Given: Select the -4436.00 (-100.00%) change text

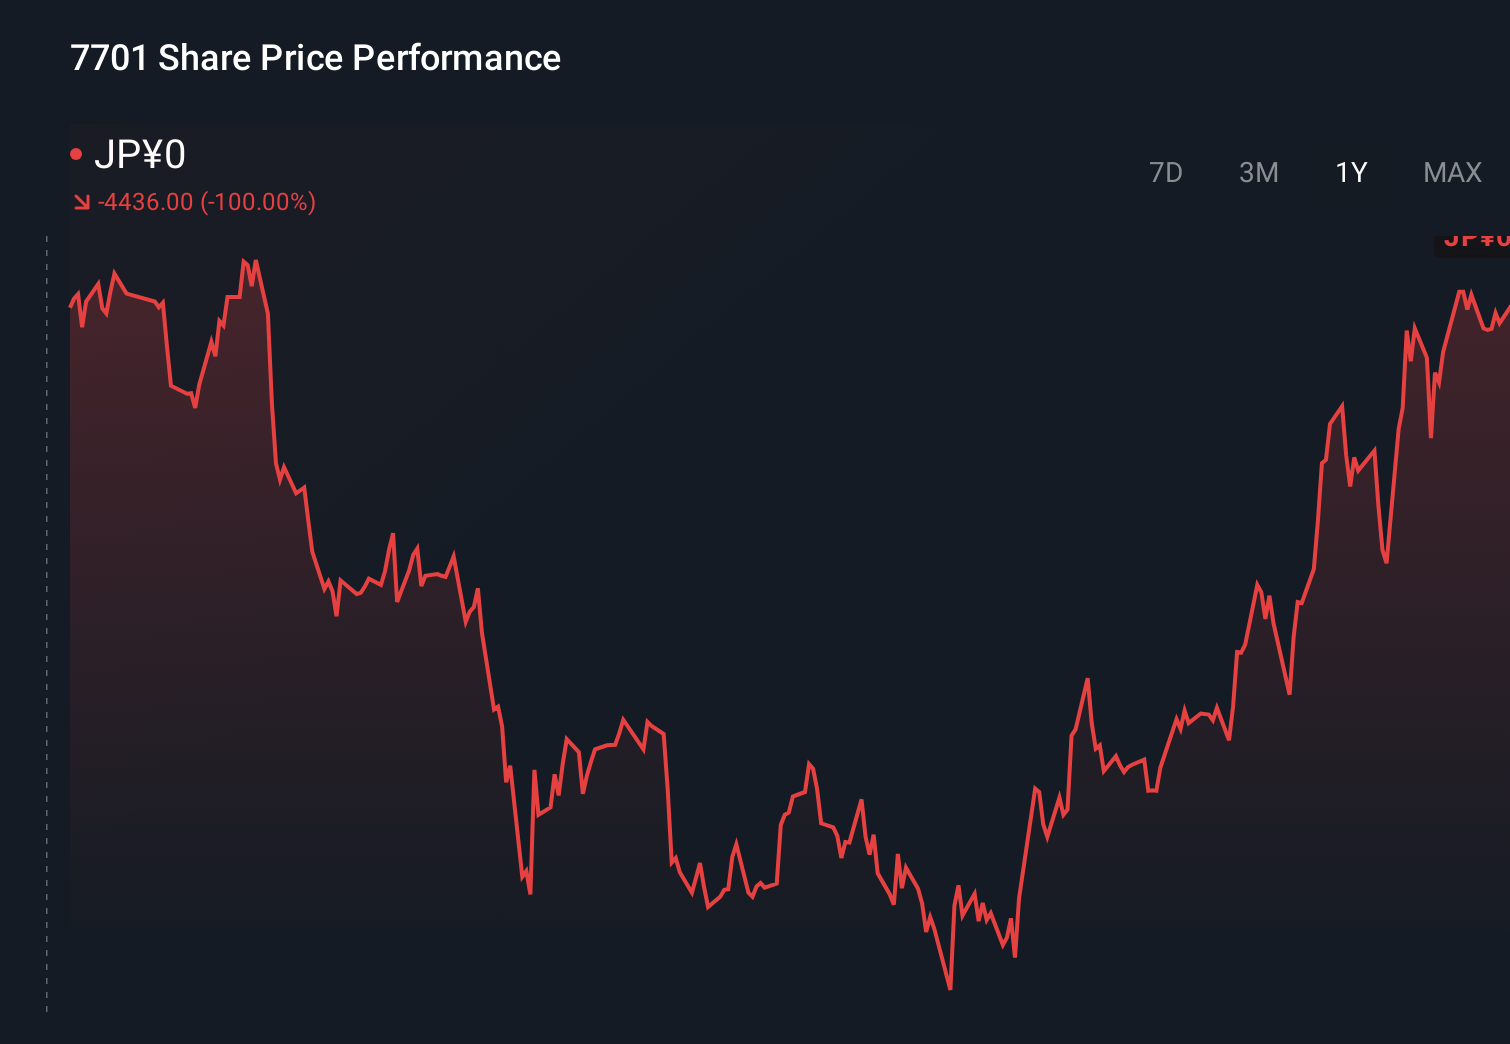Looking at the screenshot, I should [x=205, y=202].
